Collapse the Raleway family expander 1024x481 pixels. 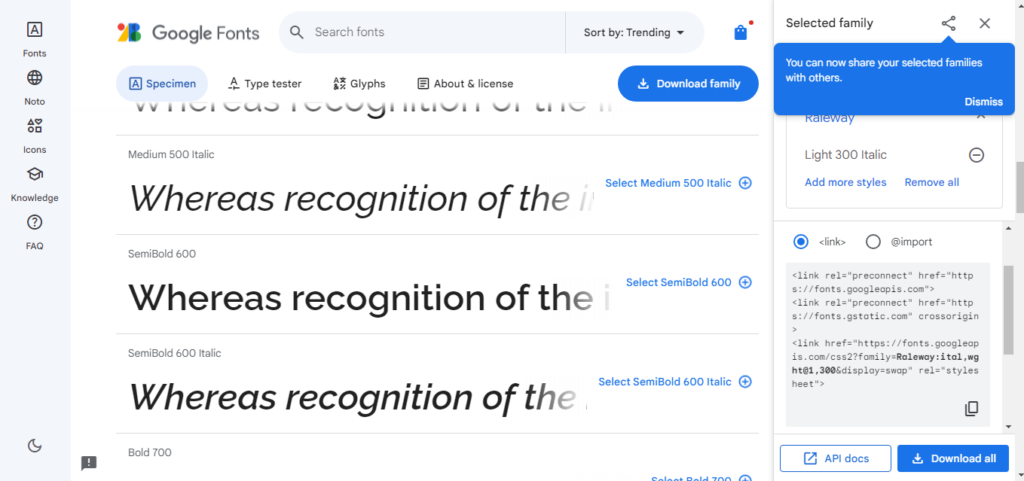point(980,117)
